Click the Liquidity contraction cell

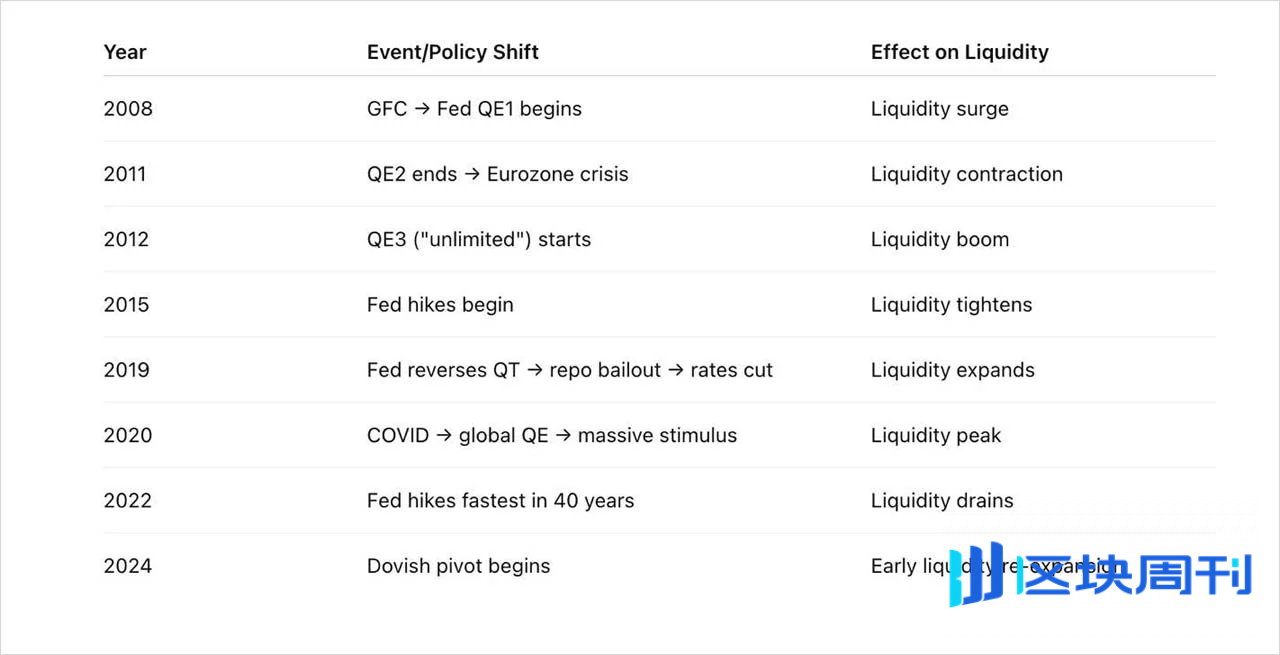pyautogui.click(x=967, y=174)
